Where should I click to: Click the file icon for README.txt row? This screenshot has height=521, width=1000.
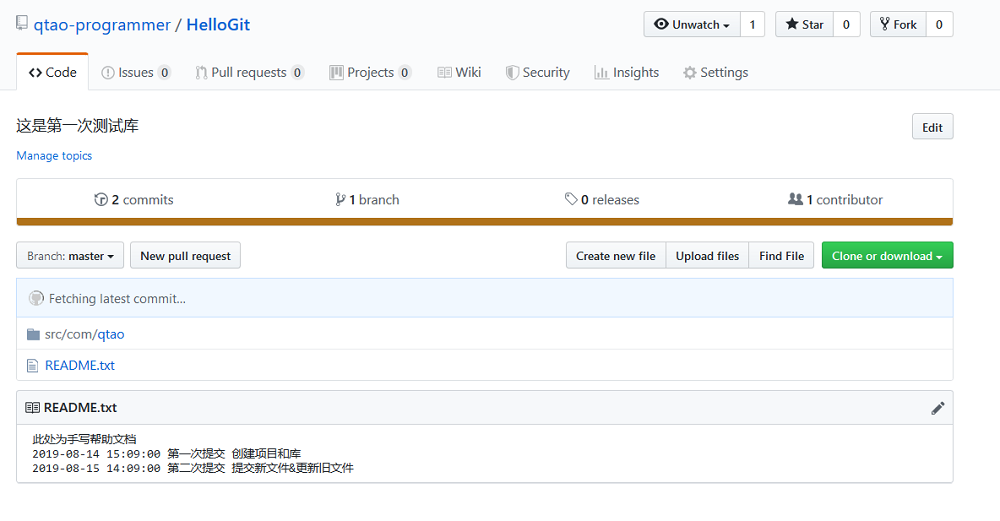point(33,365)
